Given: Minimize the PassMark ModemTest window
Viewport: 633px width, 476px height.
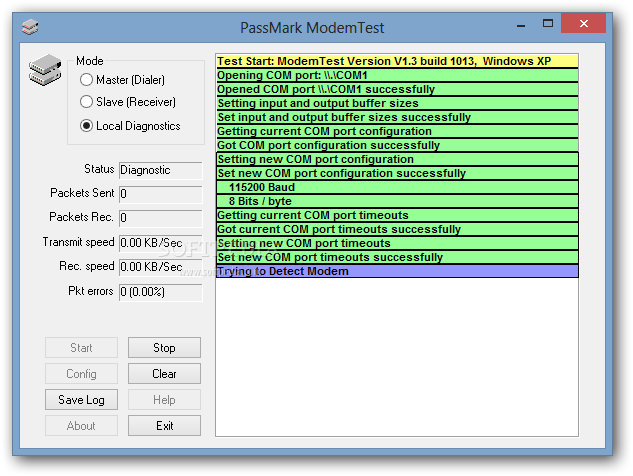Looking at the screenshot, I should click(521, 24).
